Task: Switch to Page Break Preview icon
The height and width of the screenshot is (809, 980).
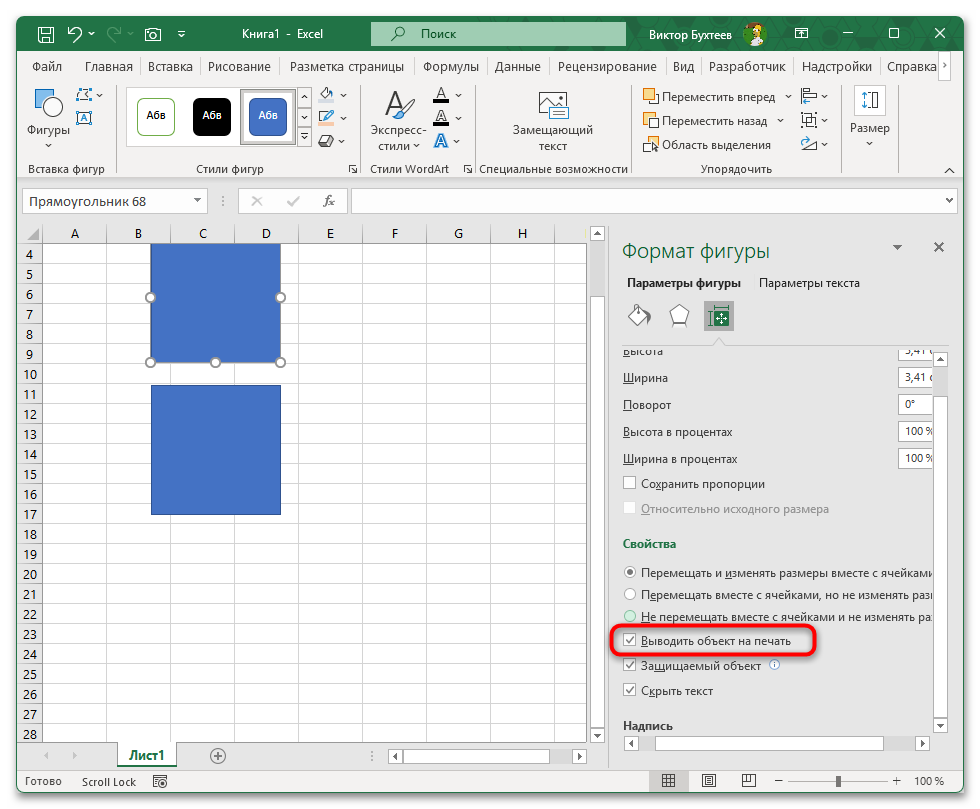Action: [x=749, y=781]
